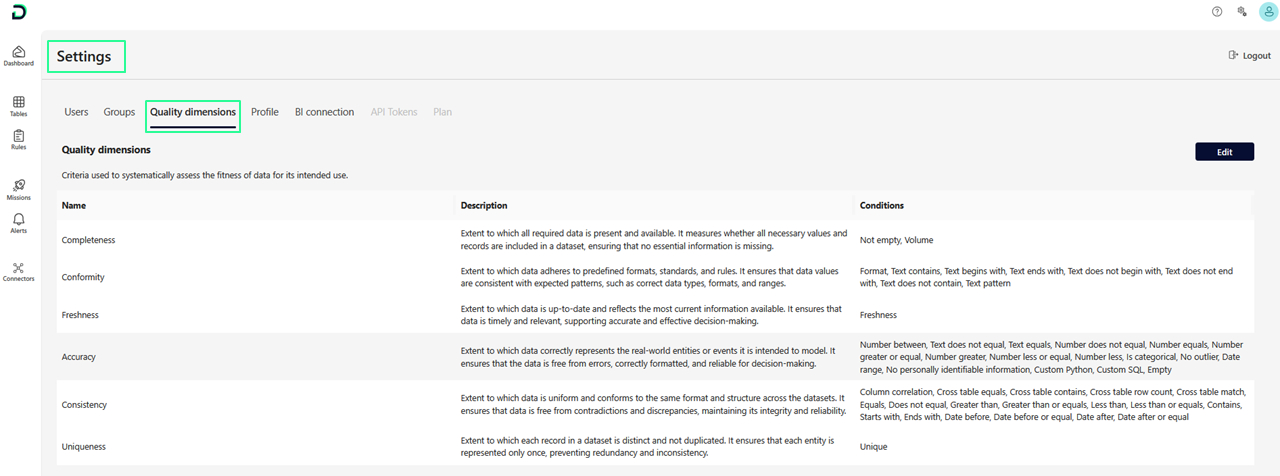Viewport: 1280px width, 476px height.
Task: Log out using the Logout link
Action: click(x=1250, y=56)
